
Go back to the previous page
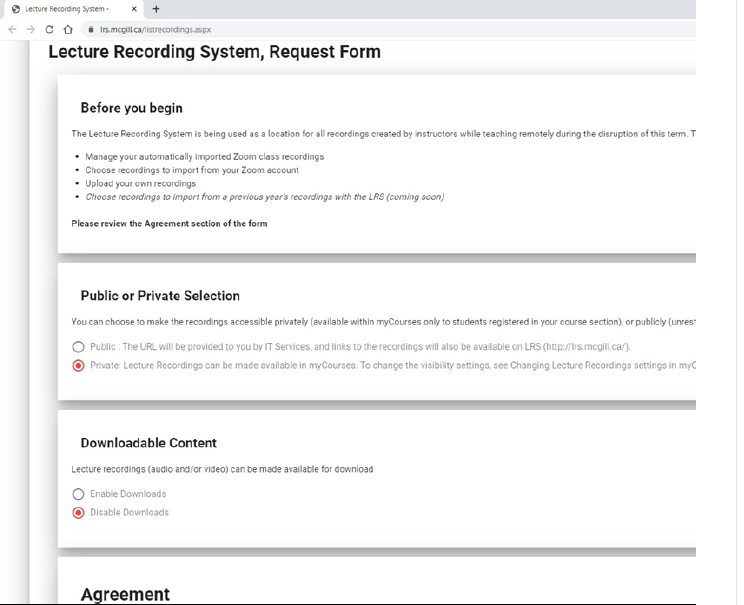(x=11, y=30)
